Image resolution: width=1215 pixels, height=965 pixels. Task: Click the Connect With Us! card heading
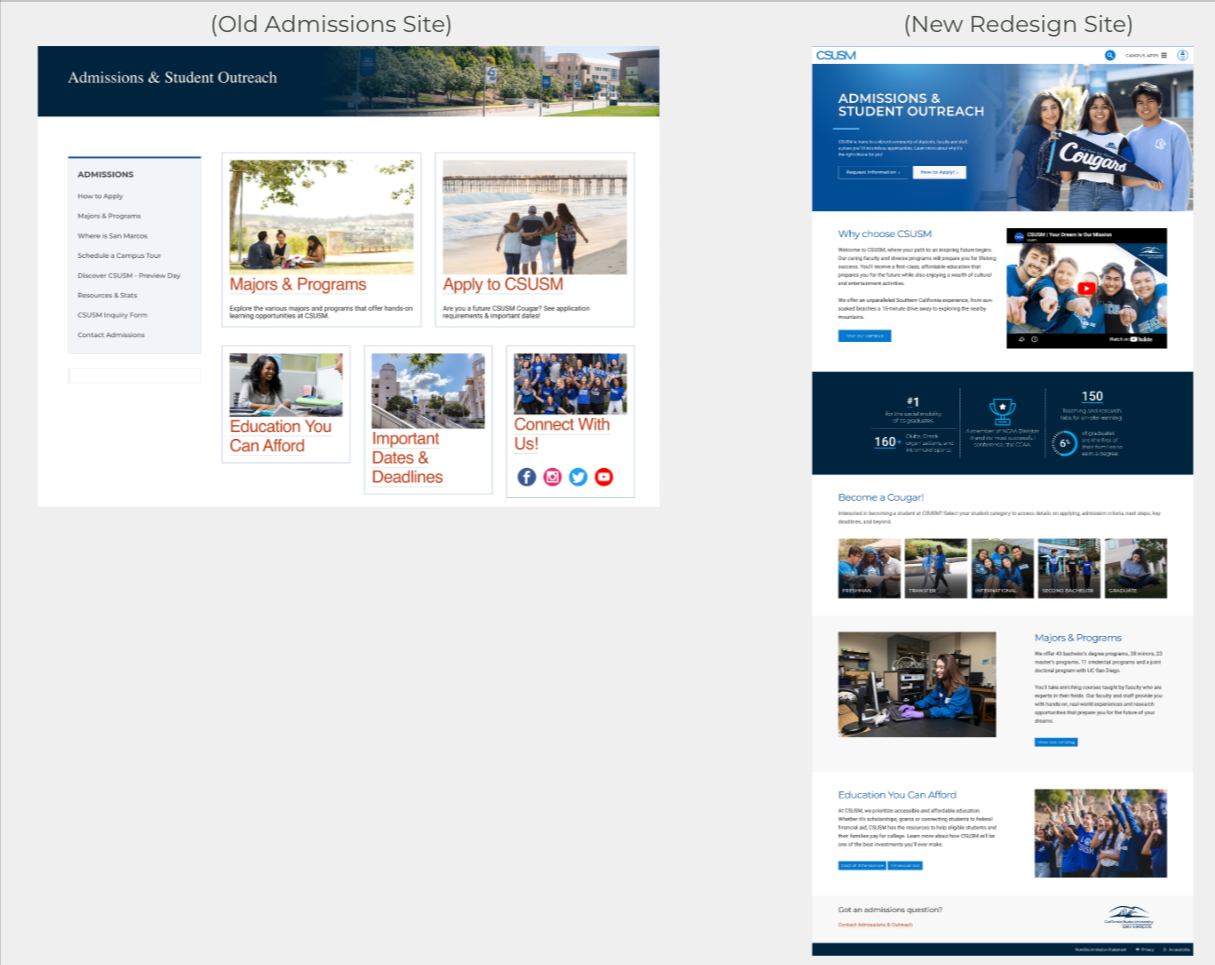pos(562,434)
